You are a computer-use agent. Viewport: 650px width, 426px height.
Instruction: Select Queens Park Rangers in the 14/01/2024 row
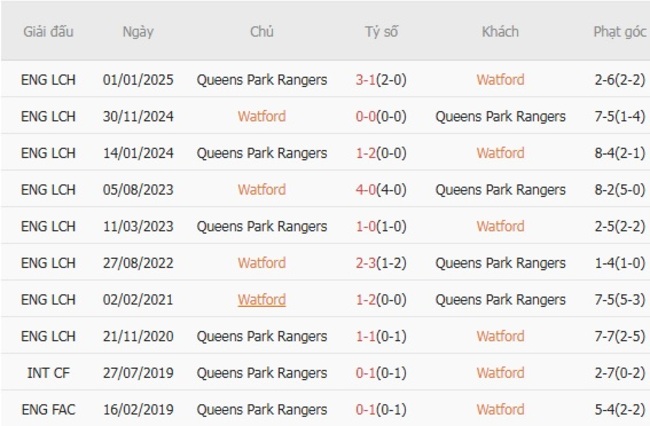tap(262, 153)
